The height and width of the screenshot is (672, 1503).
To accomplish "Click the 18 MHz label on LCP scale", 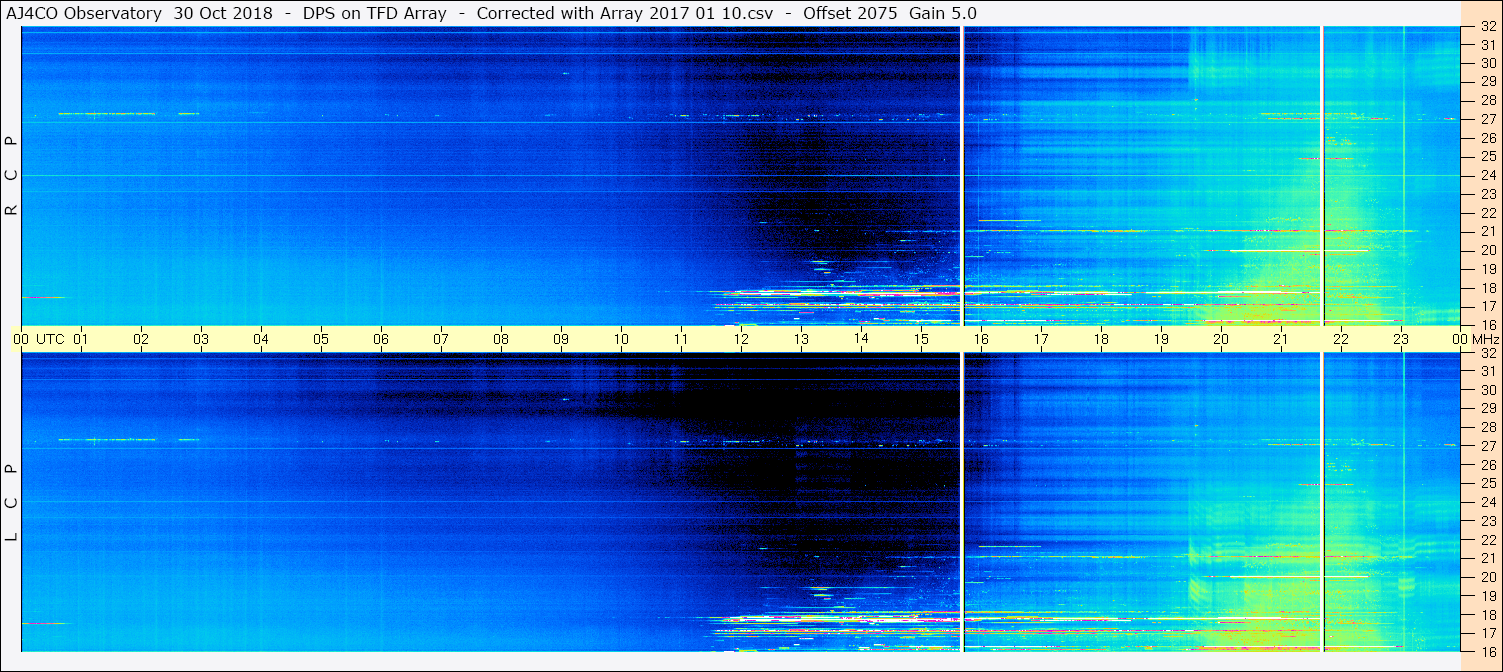I will point(1488,615).
